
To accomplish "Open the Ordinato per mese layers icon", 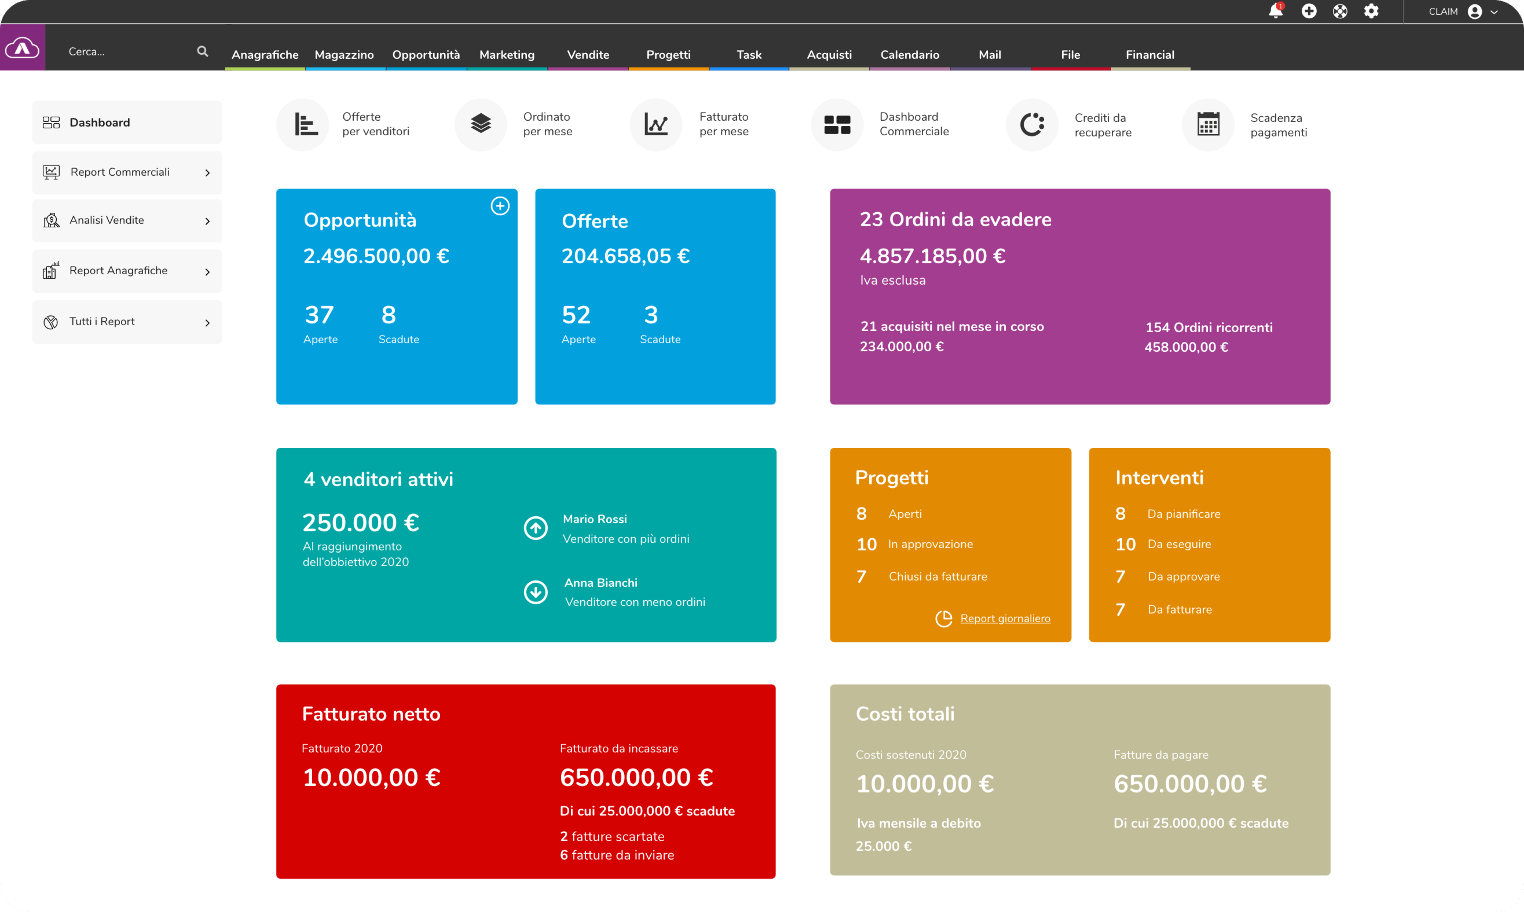I will pos(481,125).
